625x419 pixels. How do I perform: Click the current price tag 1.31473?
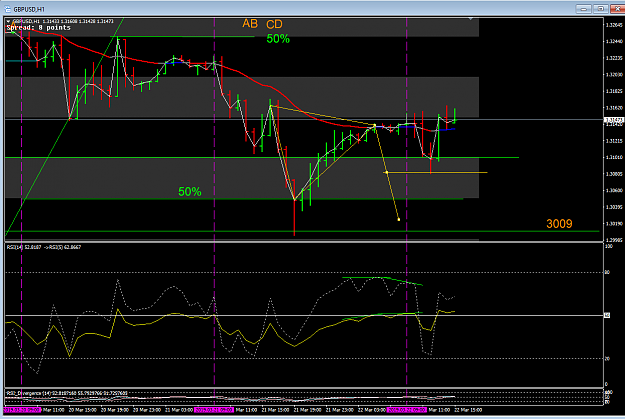614,120
